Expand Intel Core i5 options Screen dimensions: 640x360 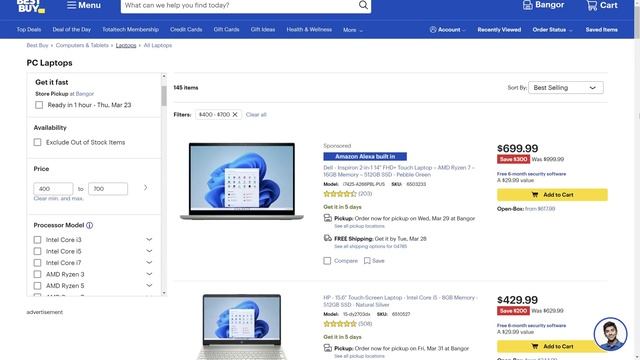tap(149, 251)
